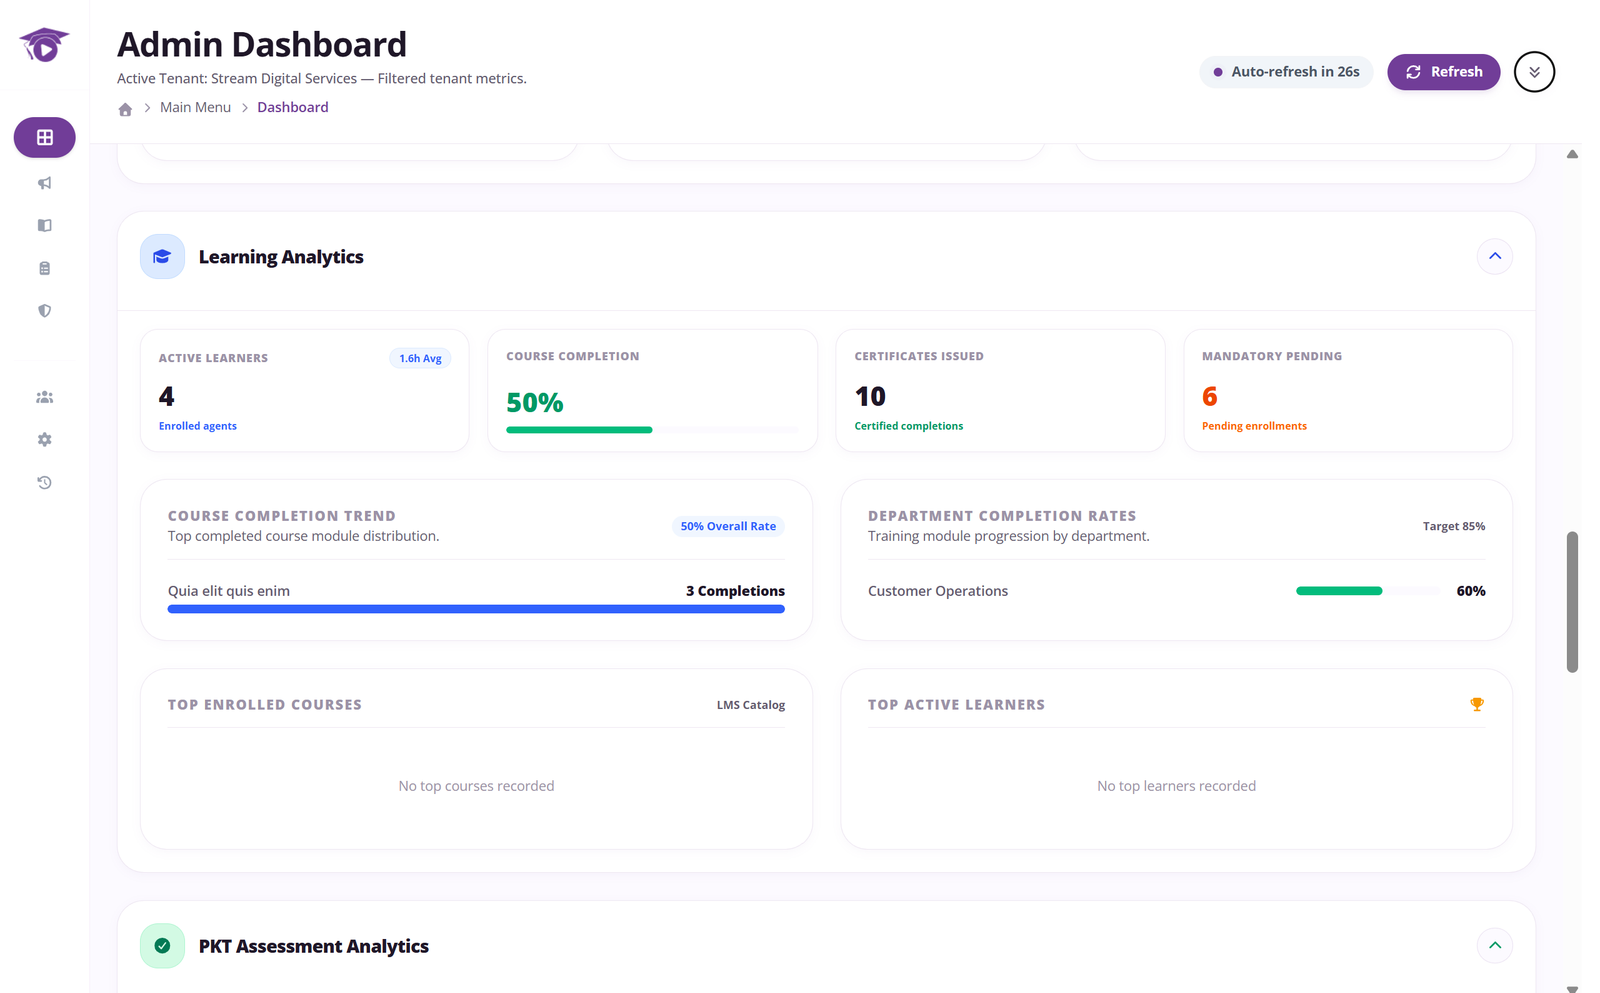The width and height of the screenshot is (1600, 993).
Task: Collapse the Learning Analytics section
Action: 1495,257
